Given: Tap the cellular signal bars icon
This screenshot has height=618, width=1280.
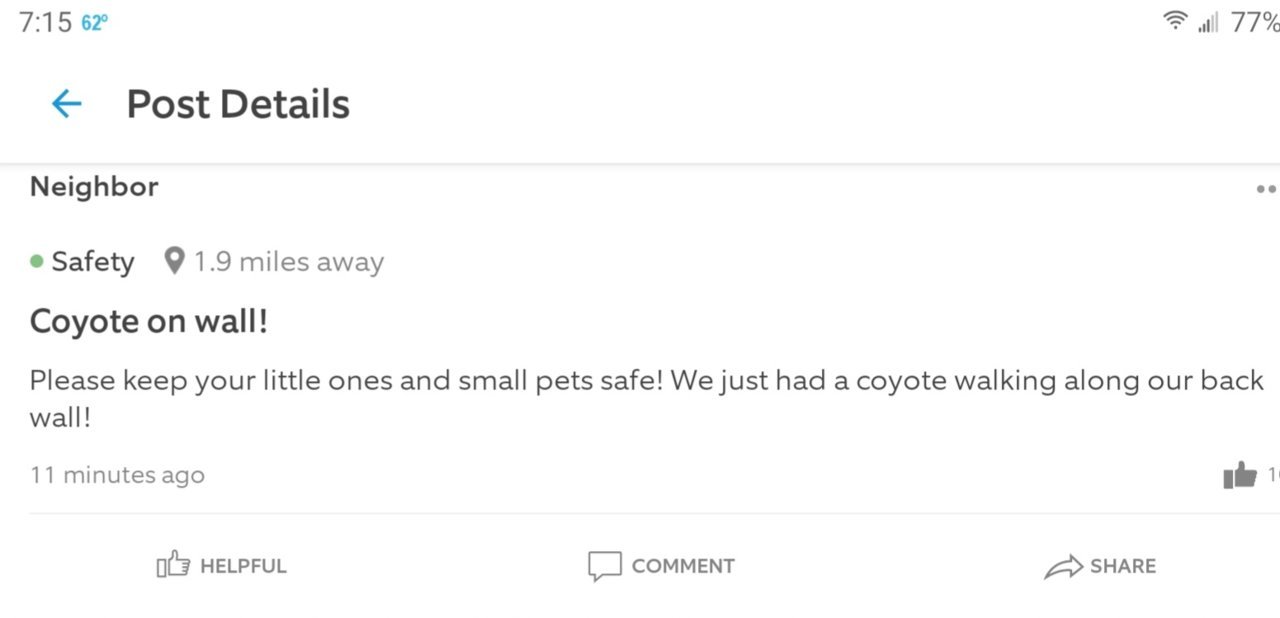Looking at the screenshot, I should (x=1208, y=21).
